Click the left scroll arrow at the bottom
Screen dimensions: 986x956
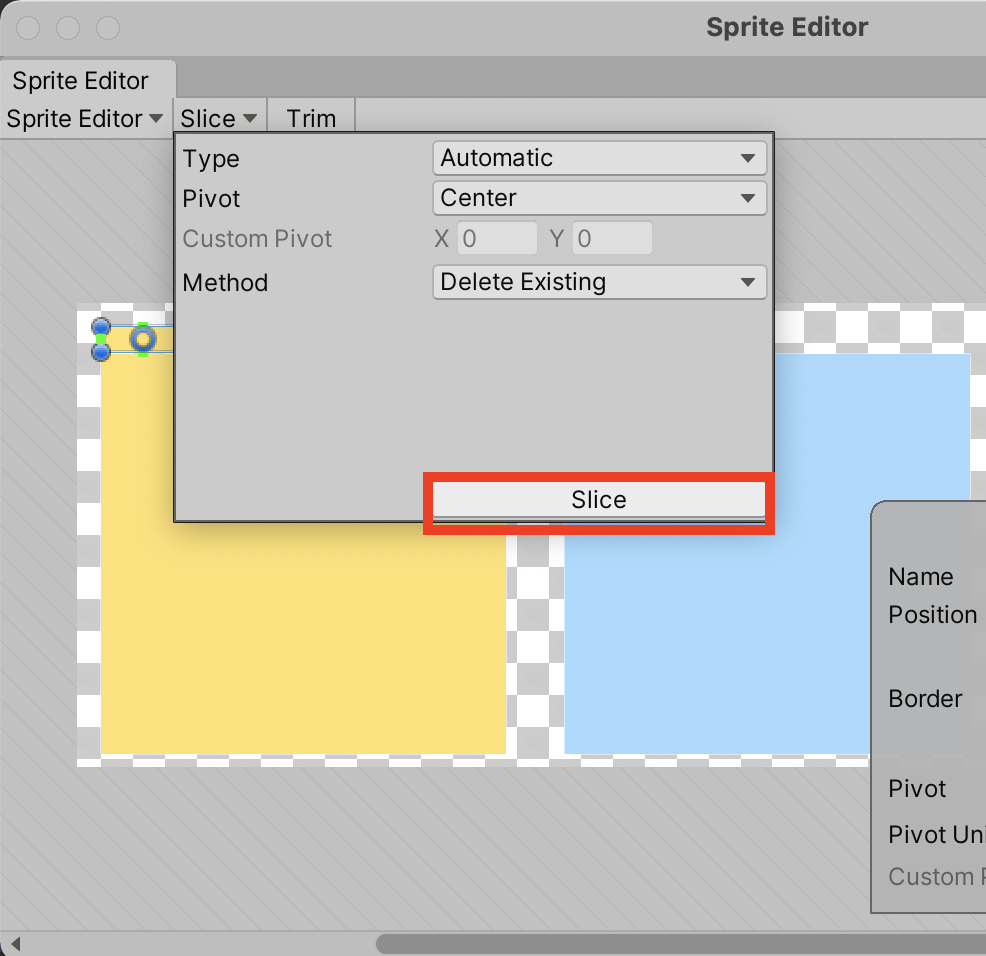[16, 943]
